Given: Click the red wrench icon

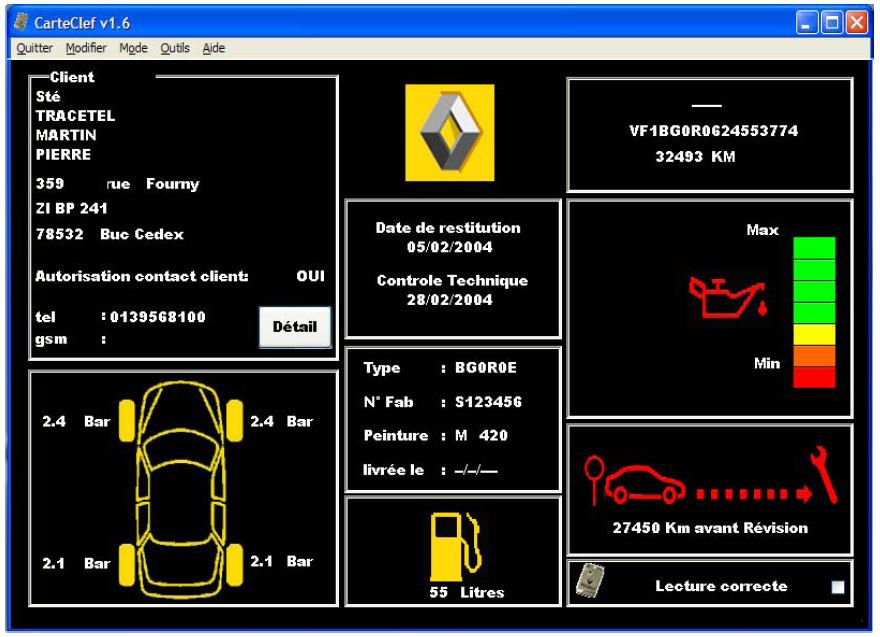Looking at the screenshot, I should click(824, 474).
